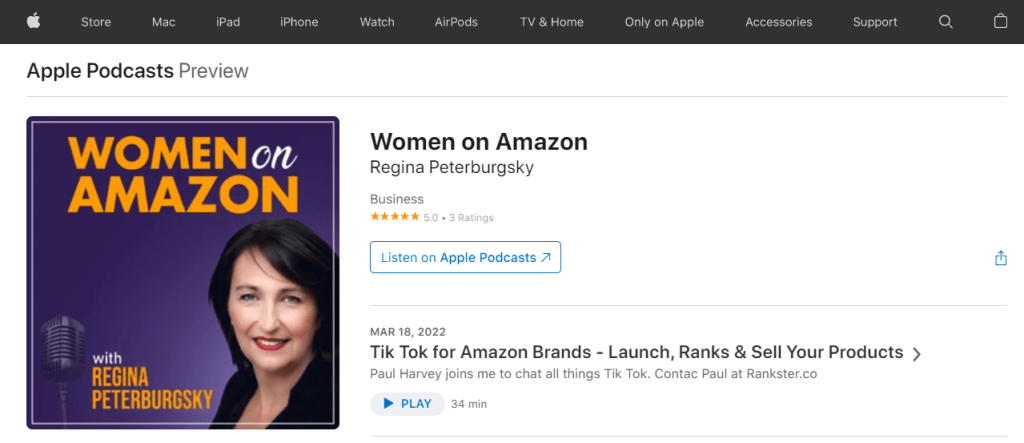Expand the Tik Tok episode chevron
This screenshot has width=1024, height=443.
[x=917, y=354]
